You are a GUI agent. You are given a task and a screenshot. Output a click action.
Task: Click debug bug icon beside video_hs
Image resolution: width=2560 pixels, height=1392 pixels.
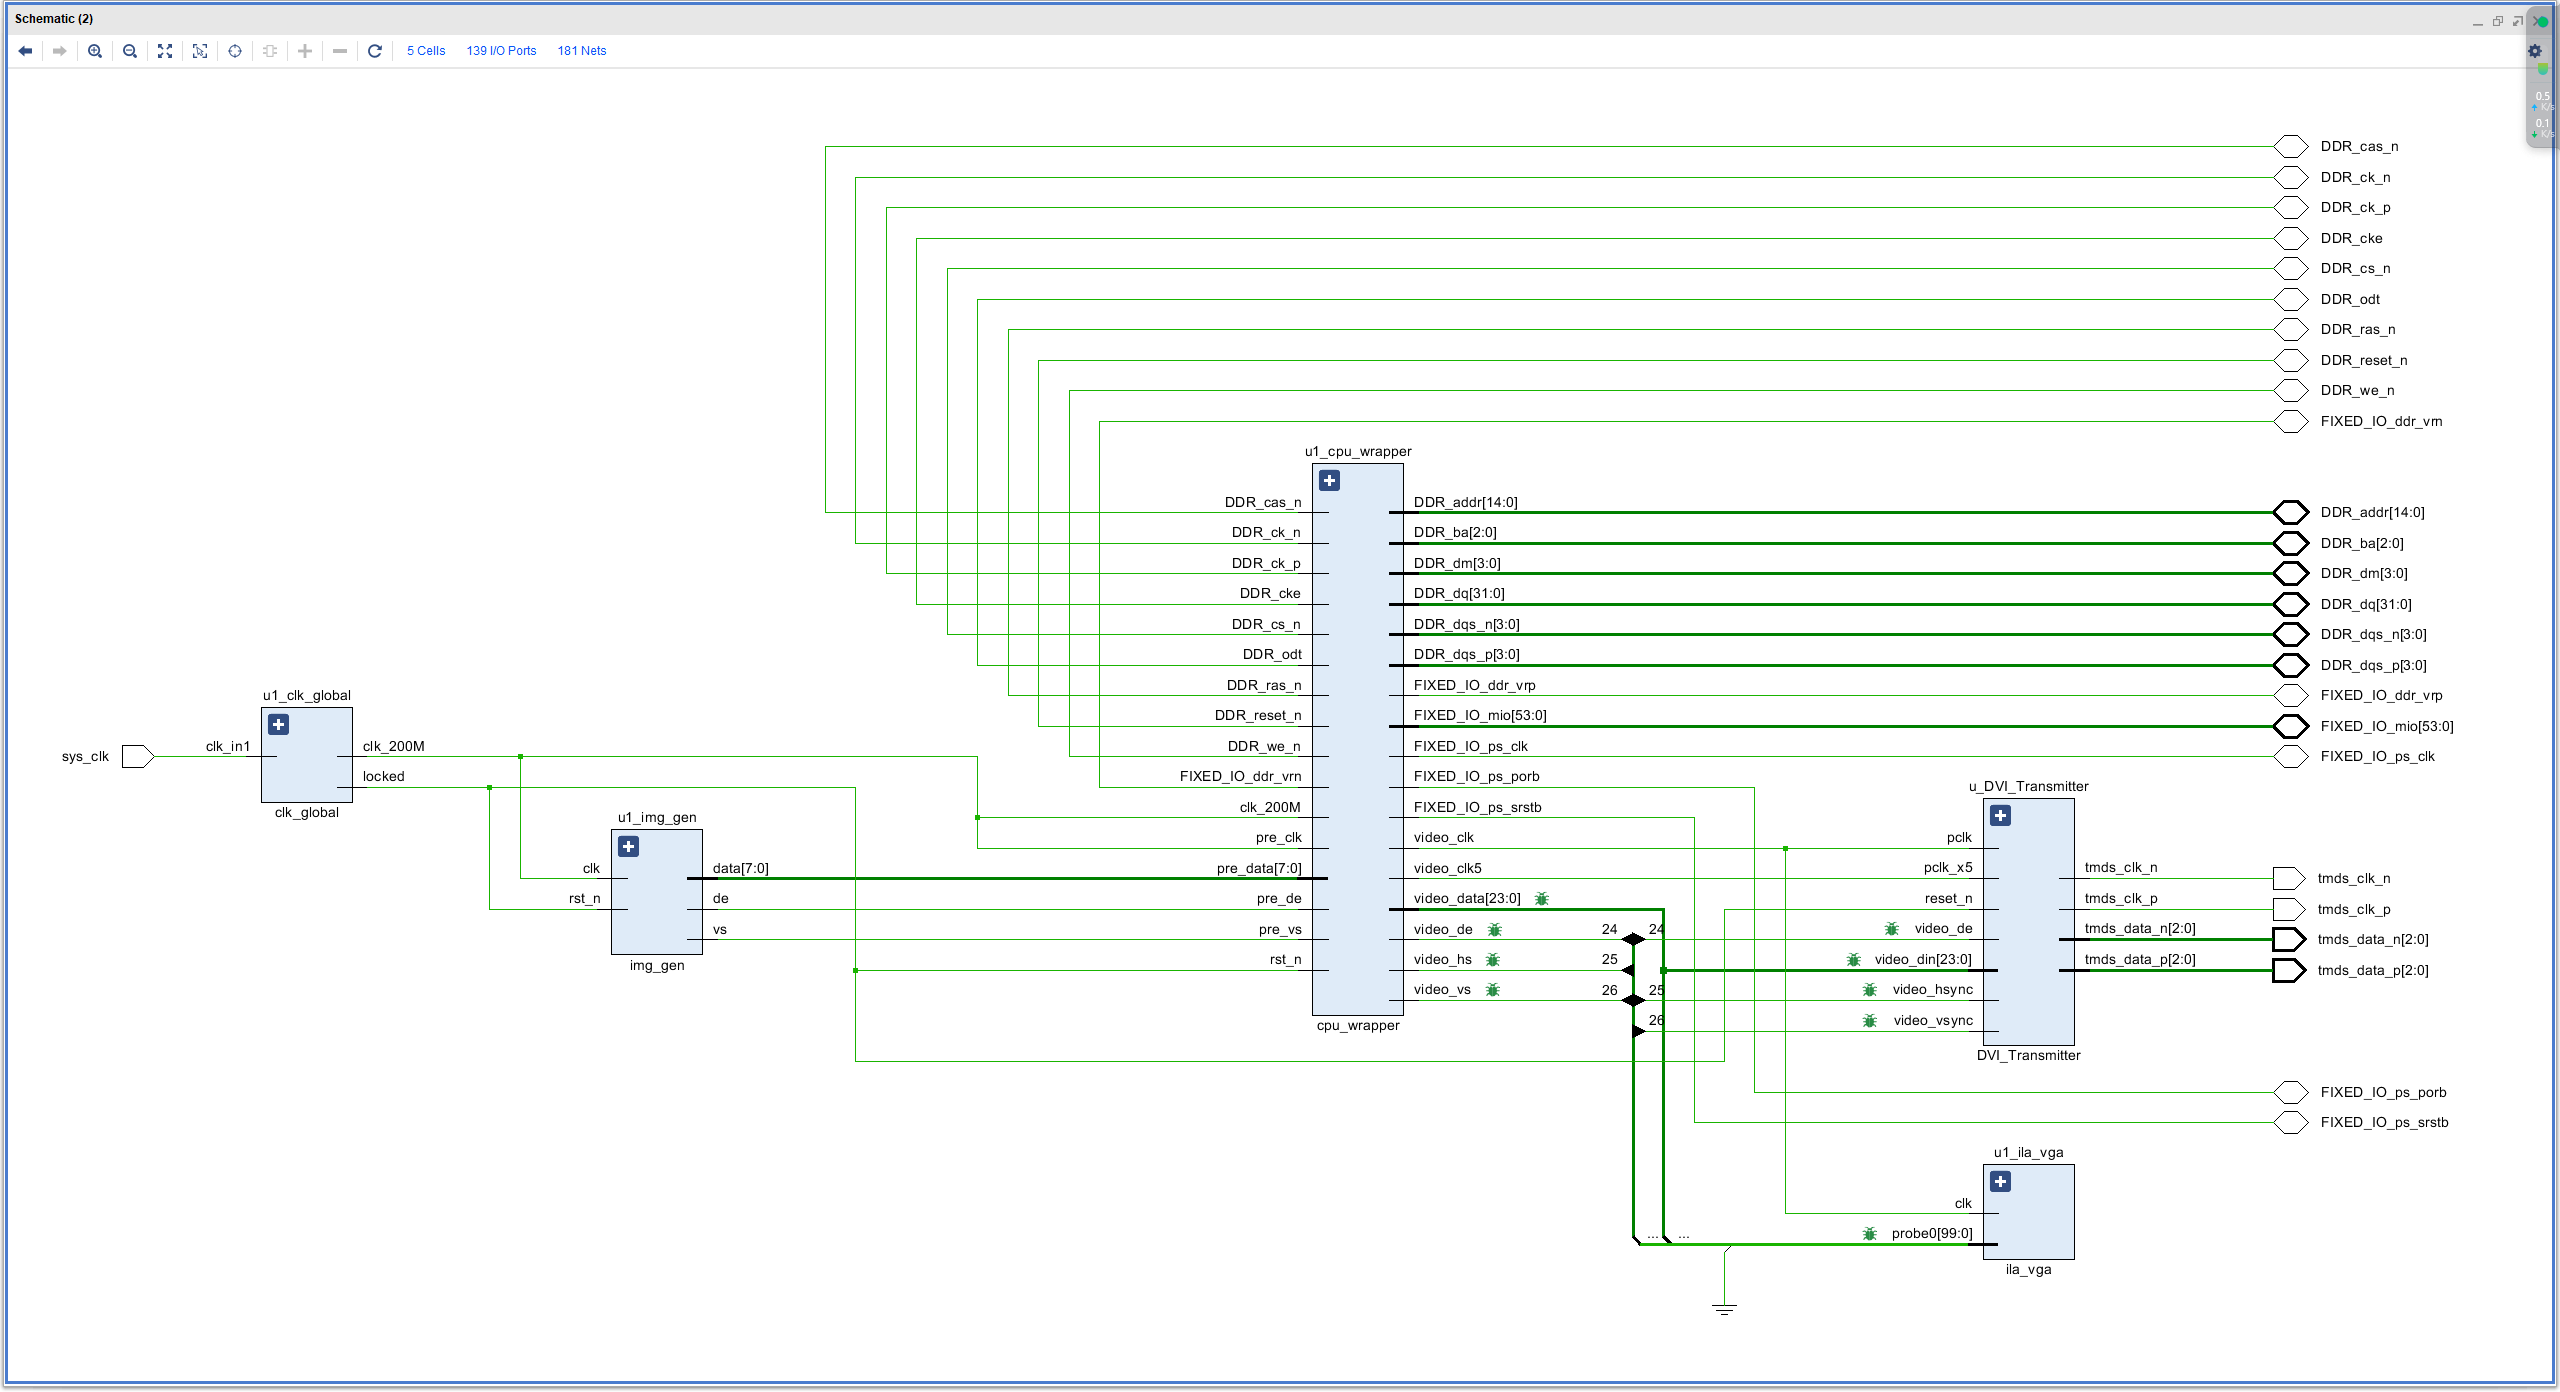coord(1493,960)
